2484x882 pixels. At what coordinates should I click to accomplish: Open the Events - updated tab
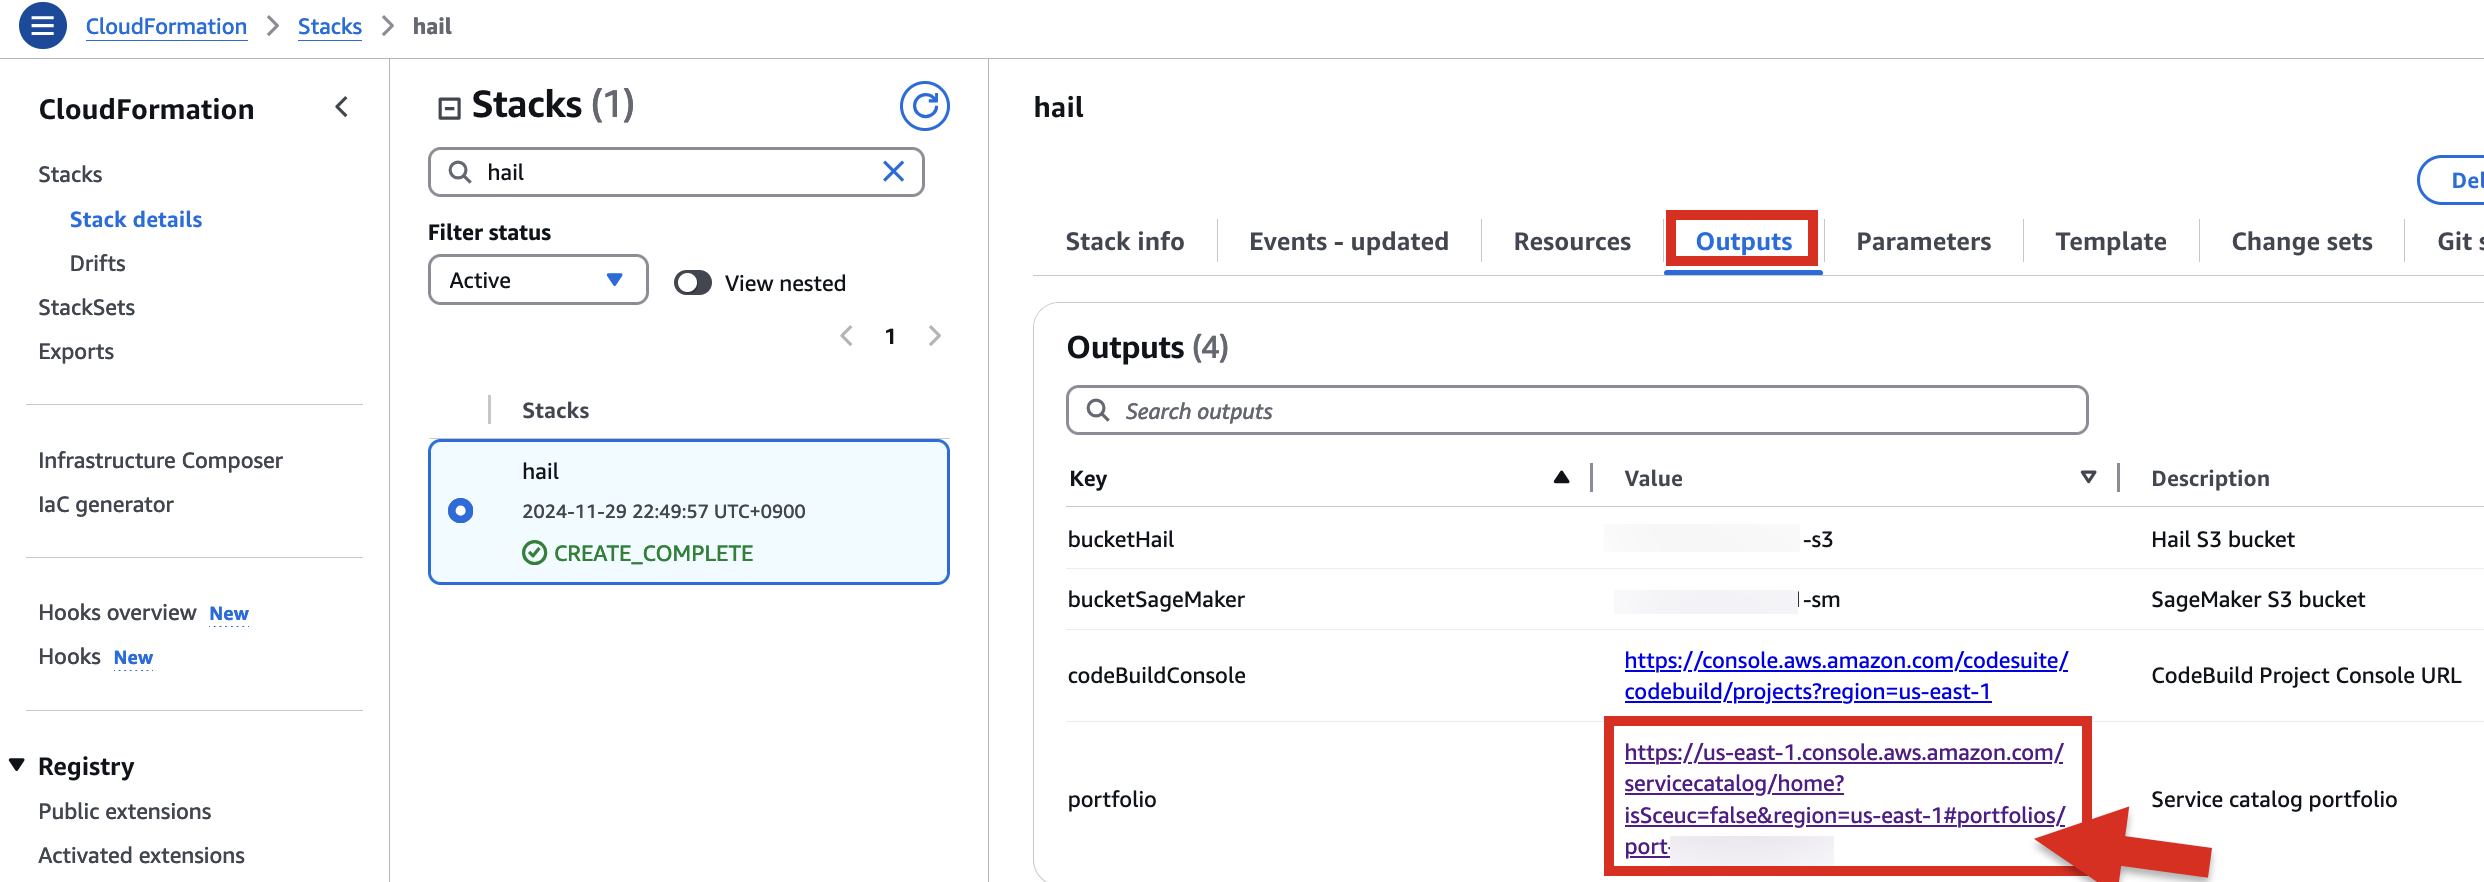click(x=1348, y=241)
